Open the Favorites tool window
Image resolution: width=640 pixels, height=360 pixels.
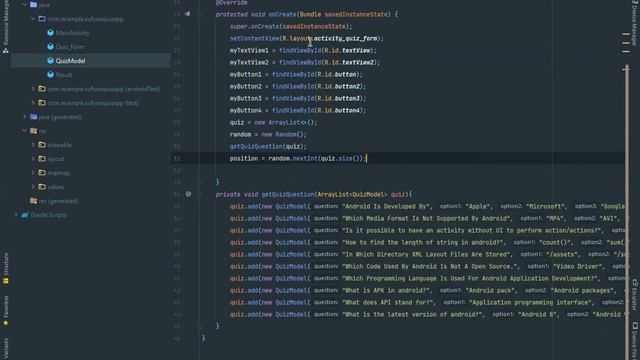click(6, 311)
